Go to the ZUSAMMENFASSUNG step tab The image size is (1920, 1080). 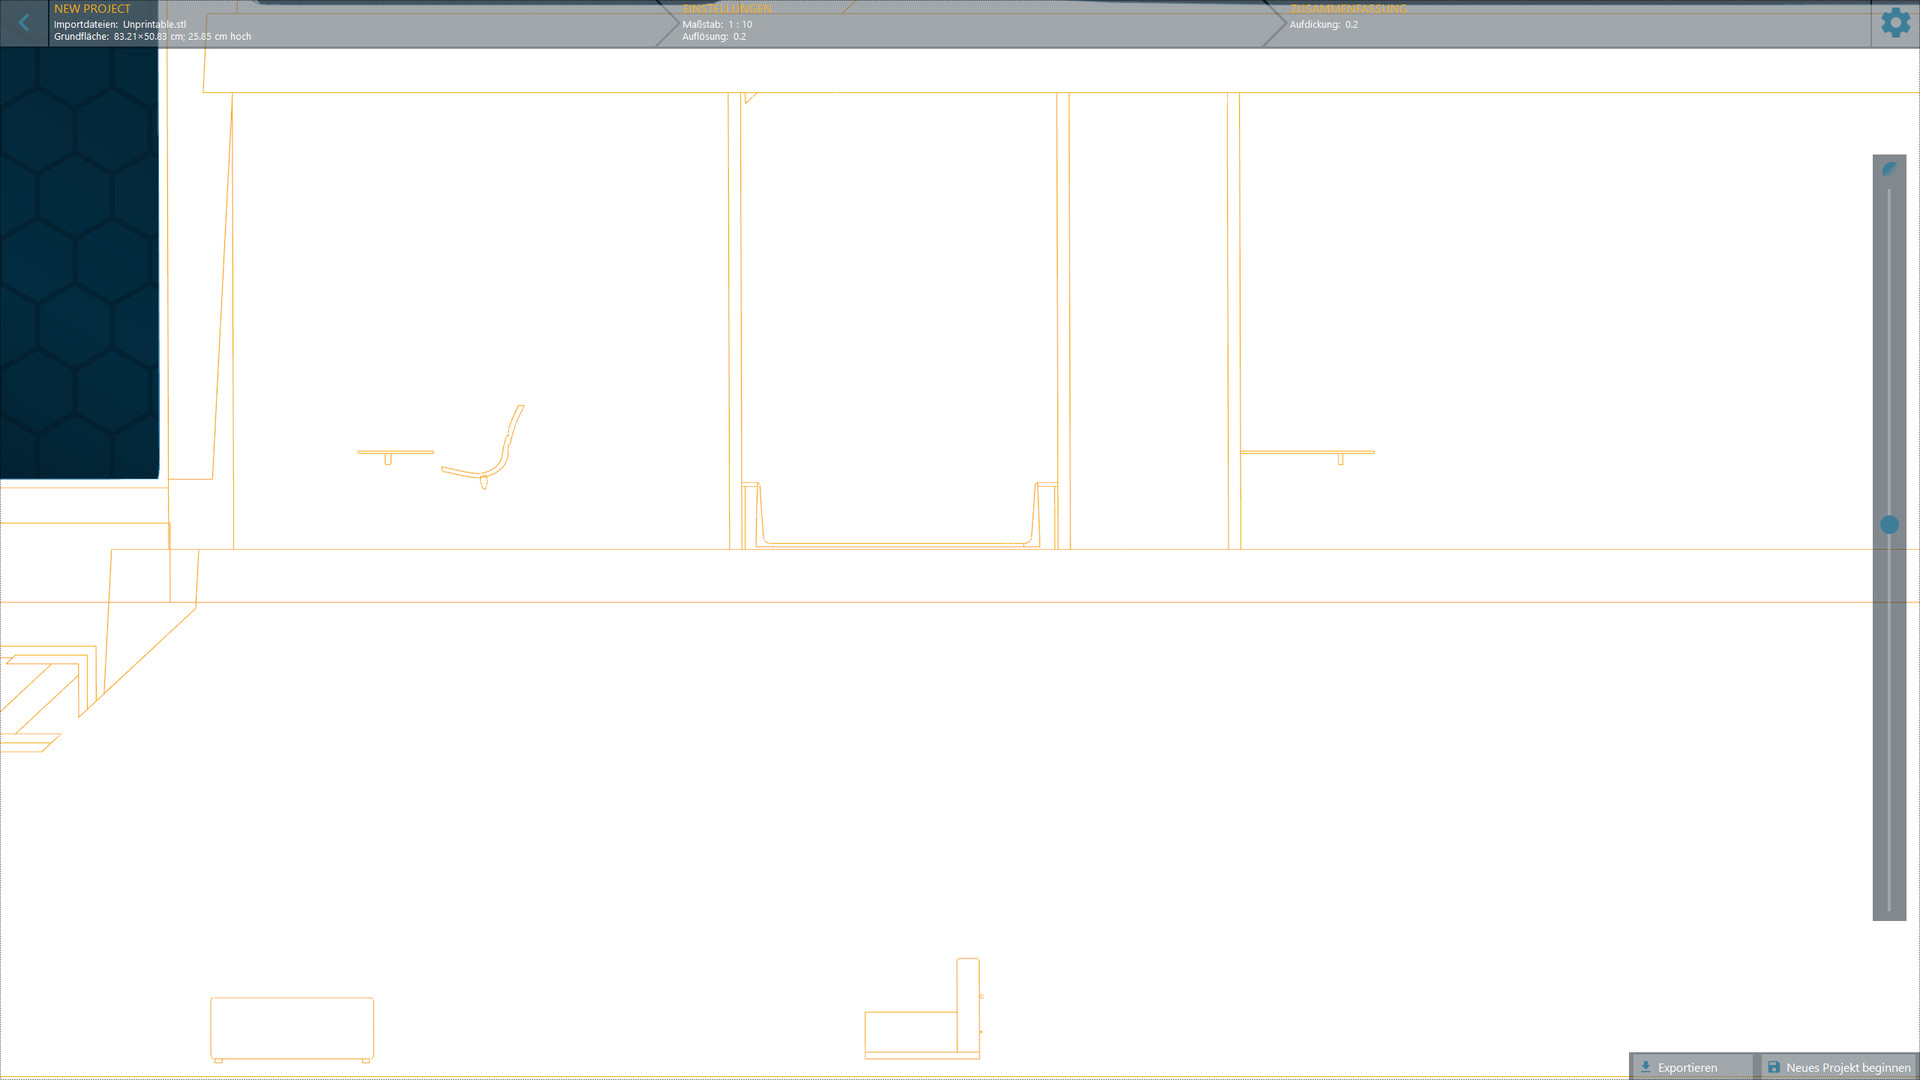tap(1348, 9)
